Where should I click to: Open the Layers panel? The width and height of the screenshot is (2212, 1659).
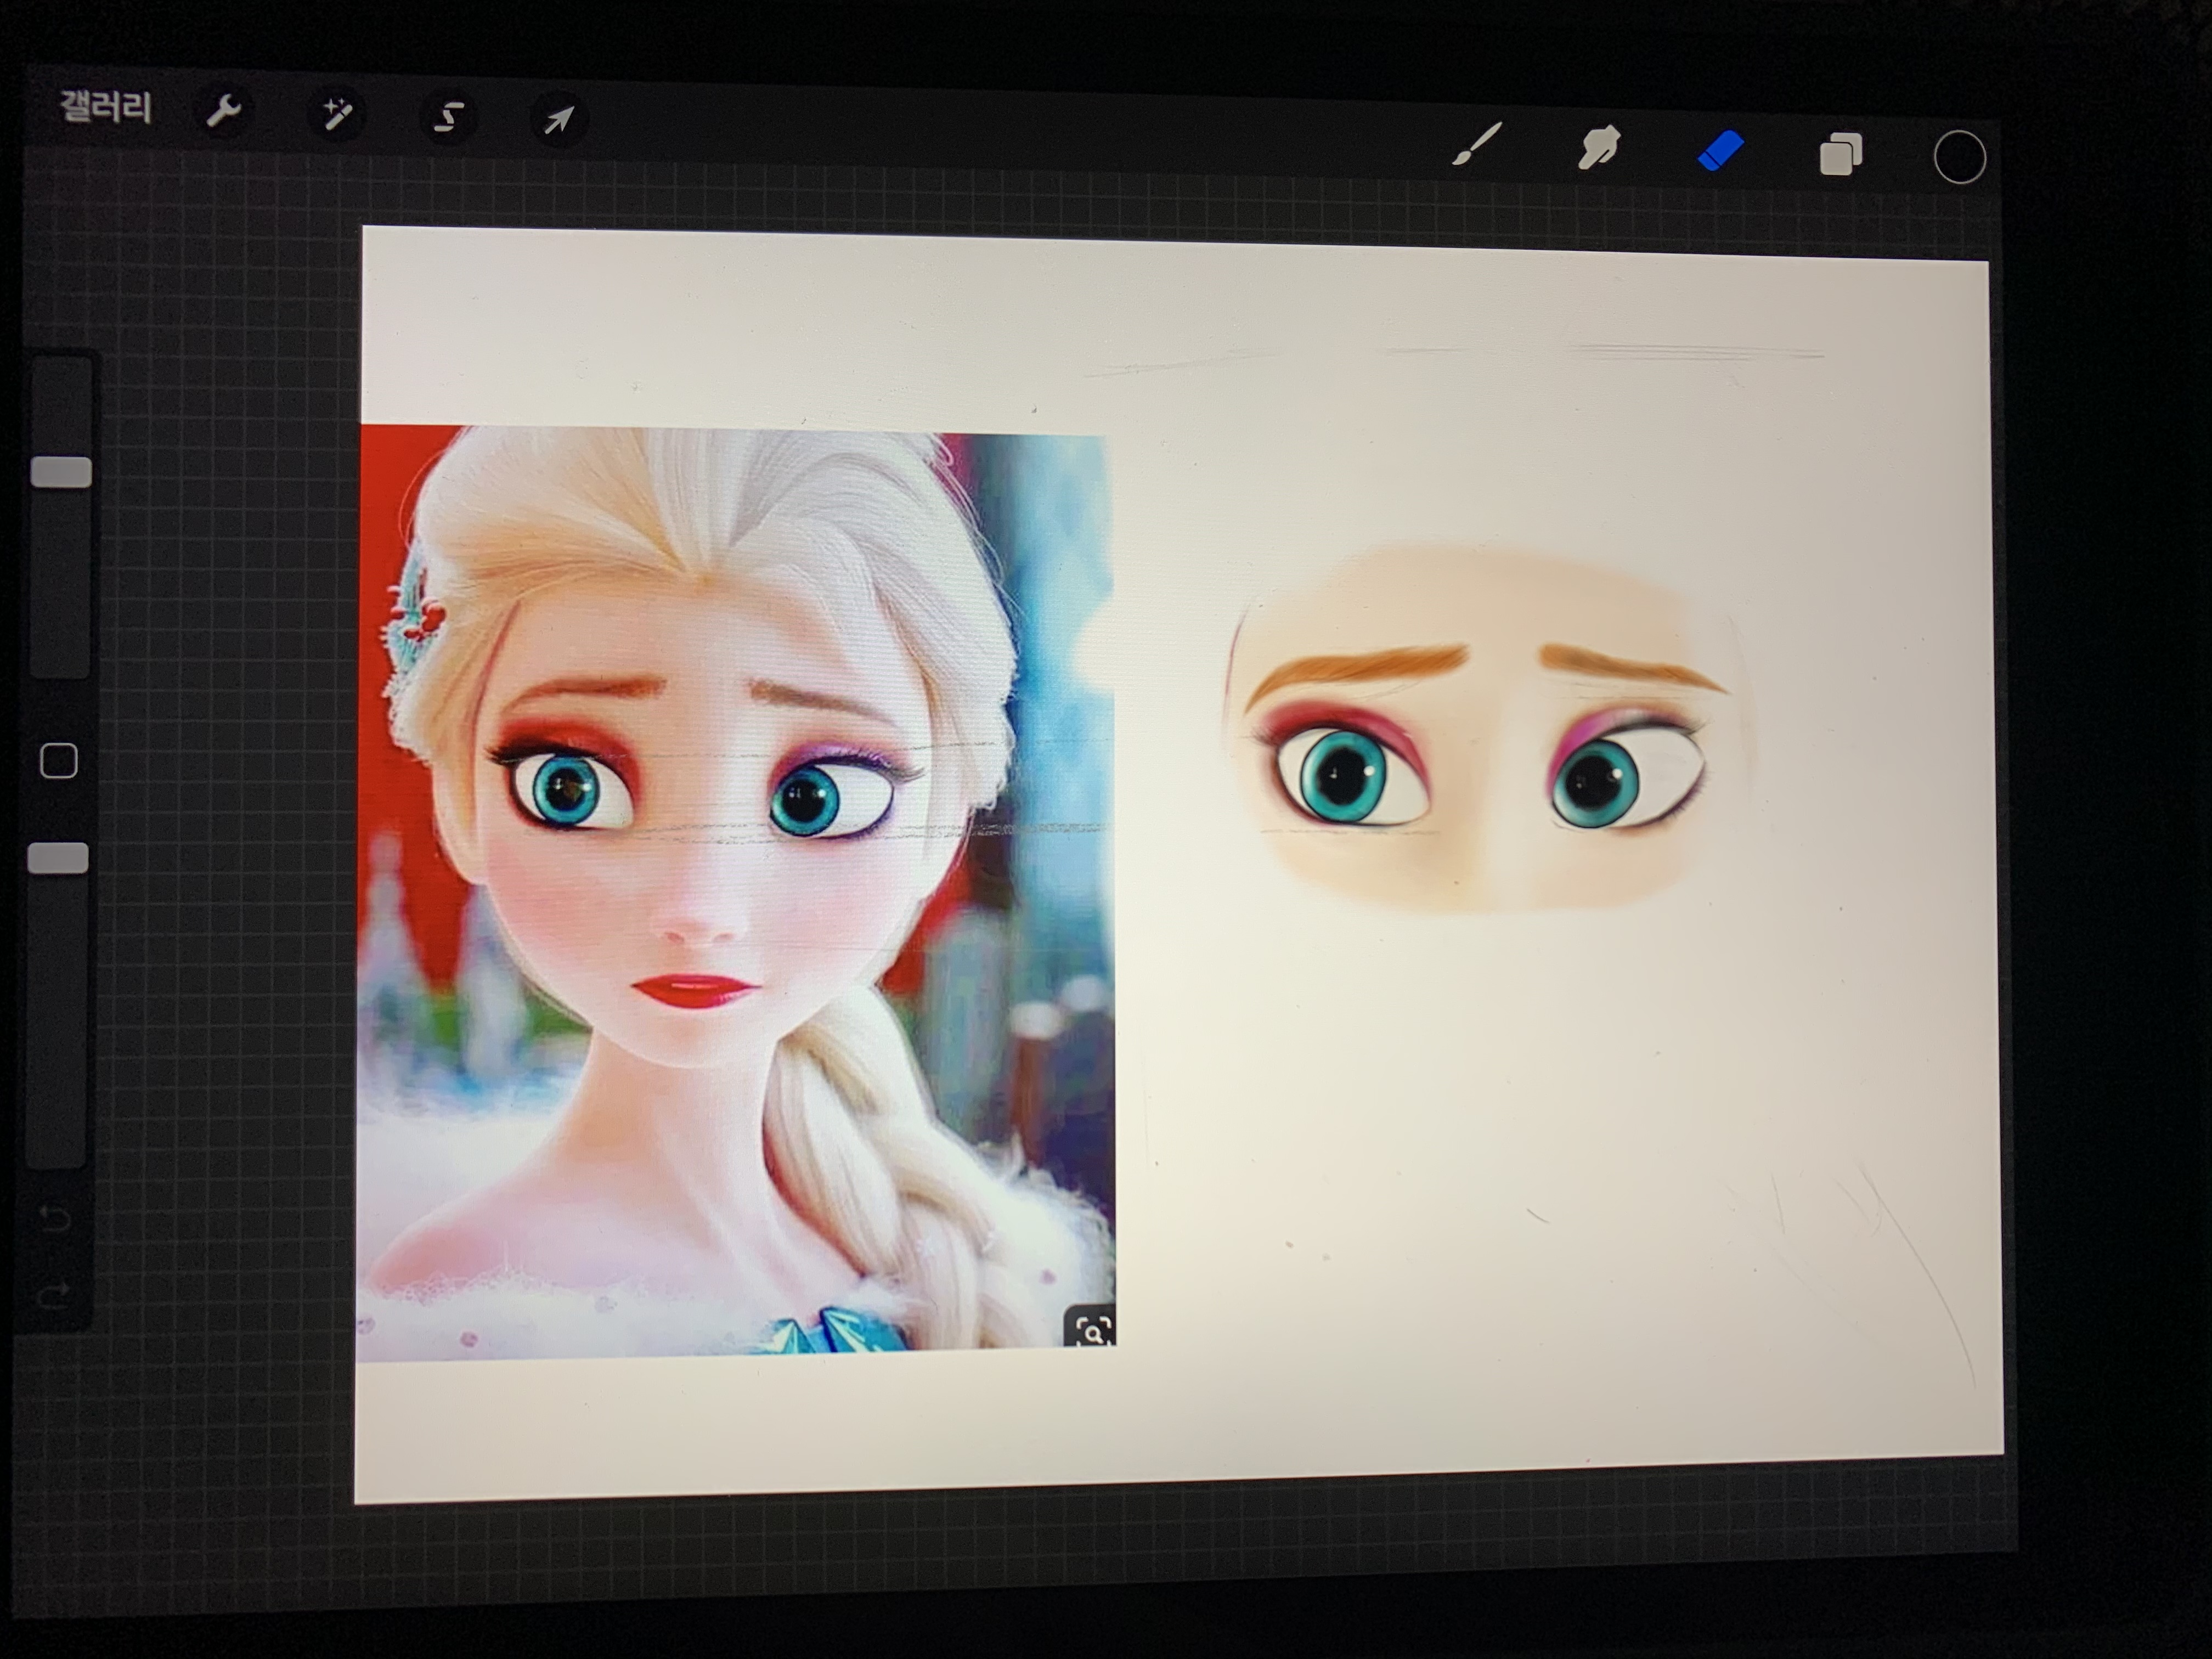pyautogui.click(x=1840, y=155)
